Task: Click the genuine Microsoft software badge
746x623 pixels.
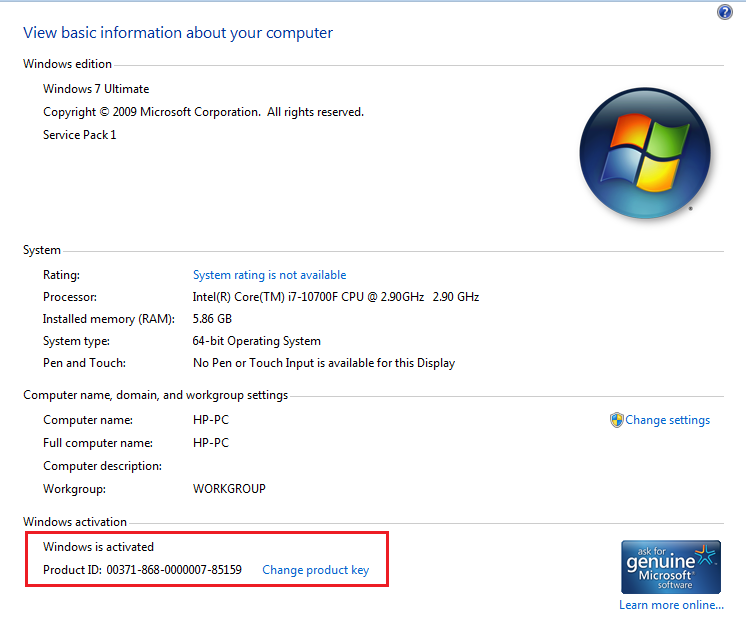Action: click(x=671, y=567)
